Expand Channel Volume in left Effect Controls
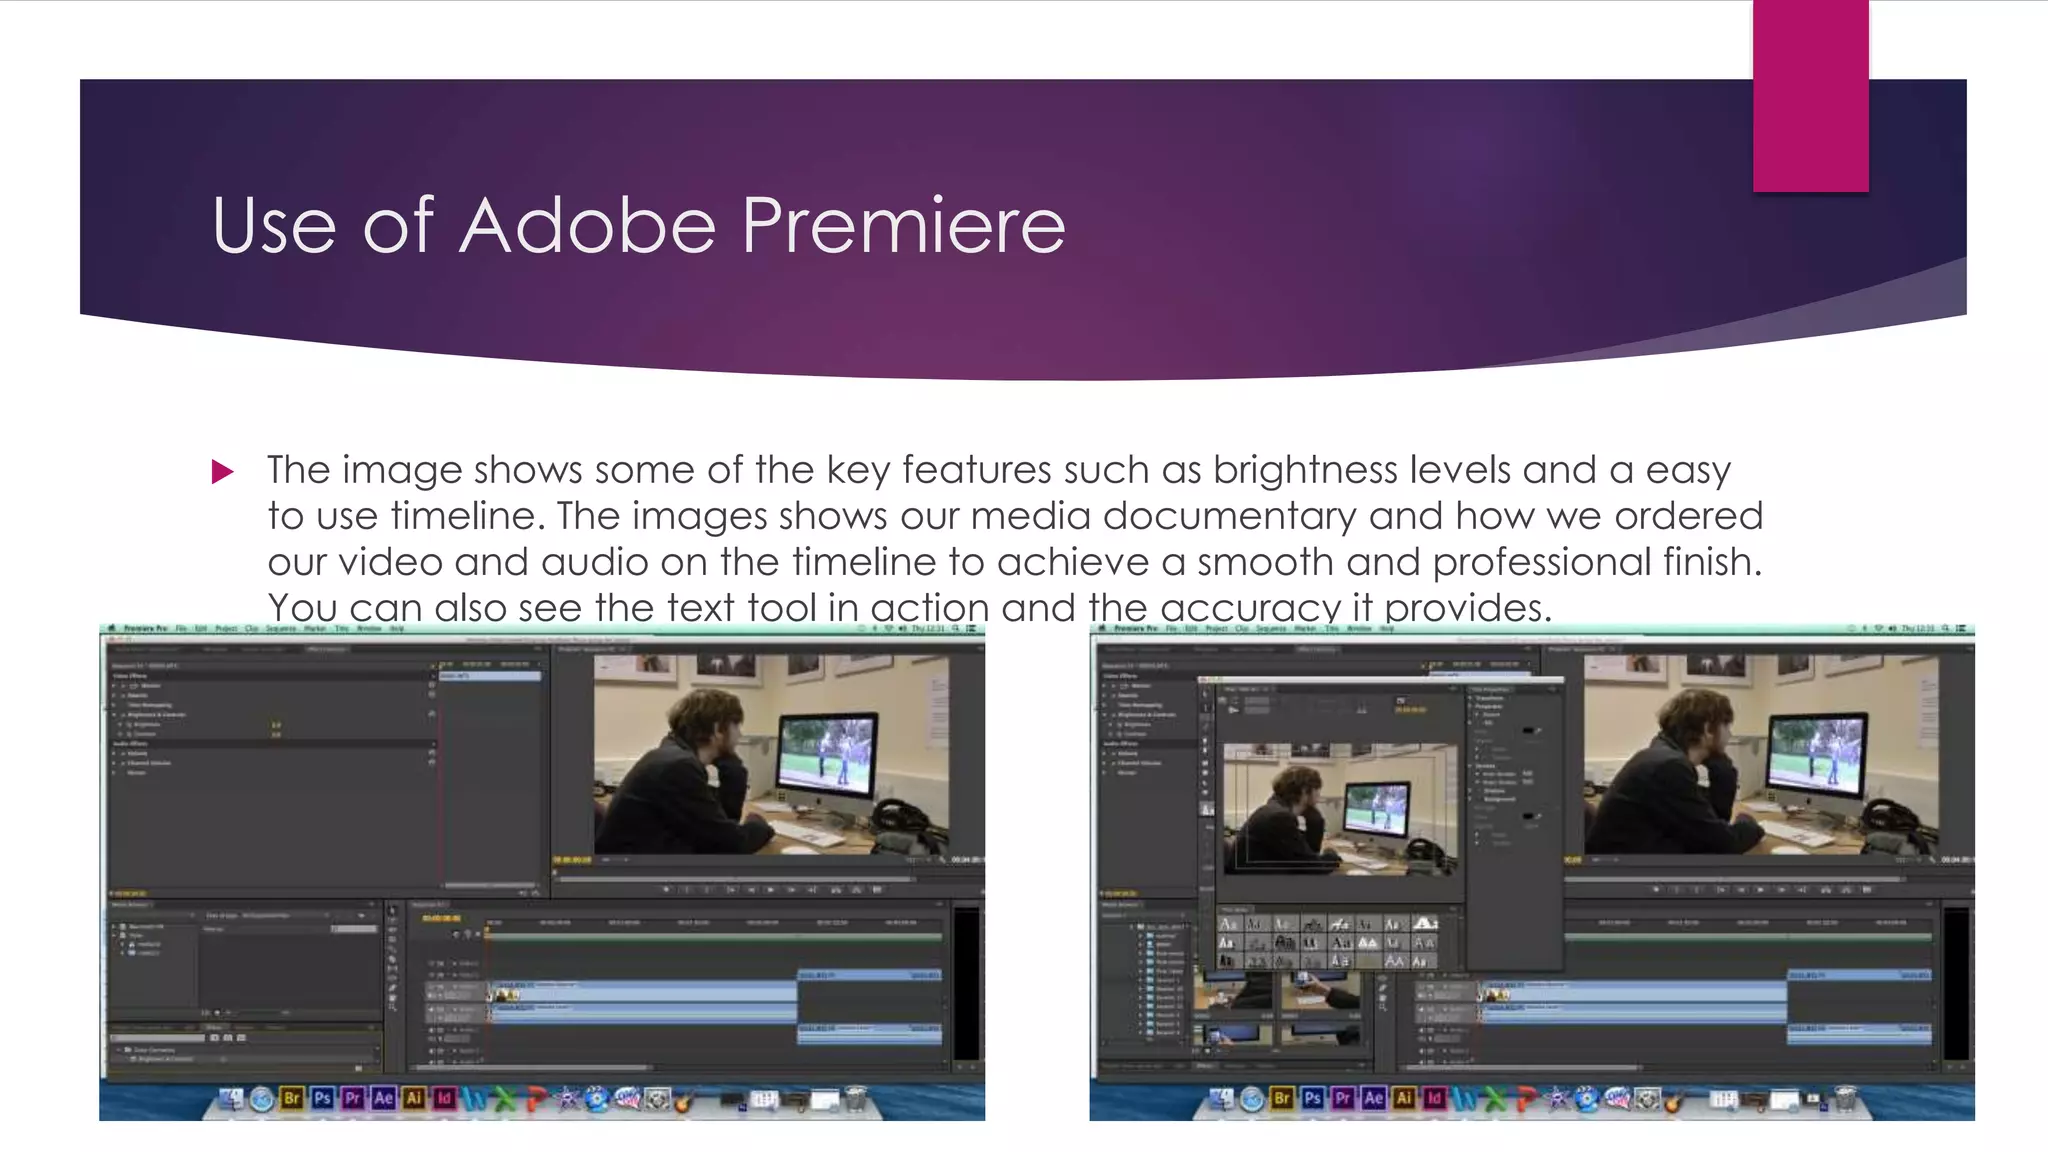 click(114, 763)
